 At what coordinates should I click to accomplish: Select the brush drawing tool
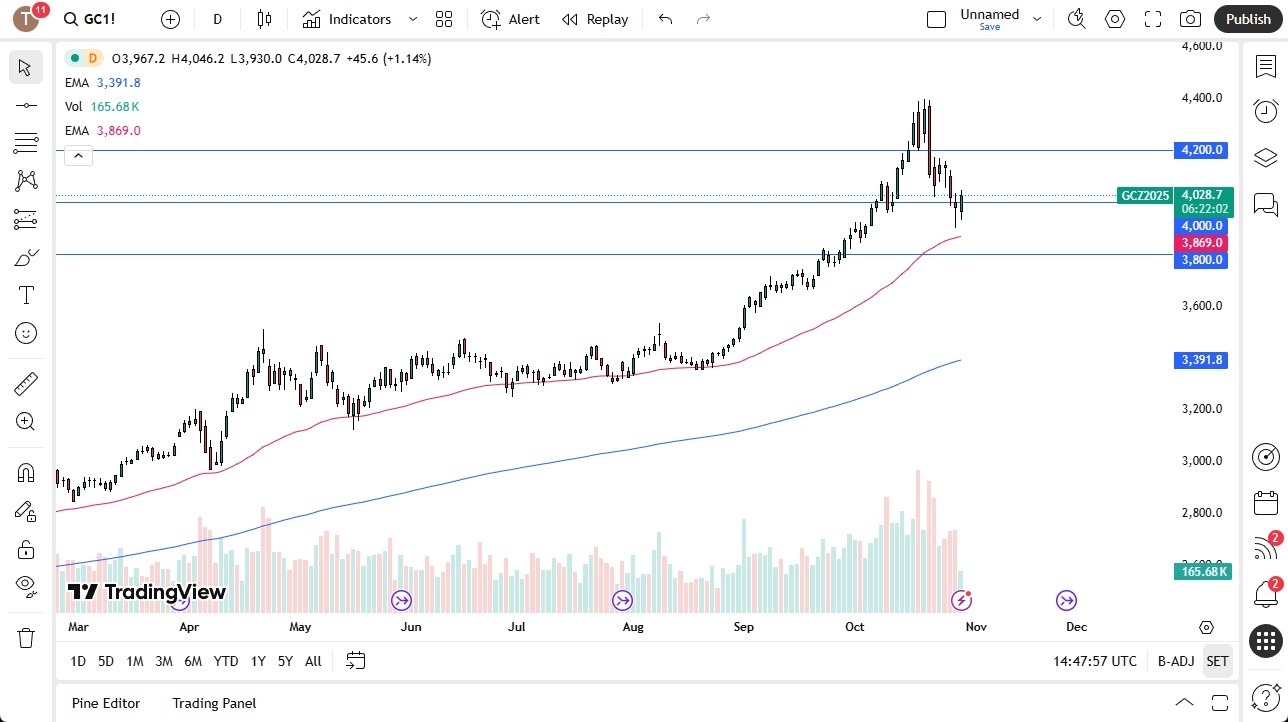click(25, 257)
